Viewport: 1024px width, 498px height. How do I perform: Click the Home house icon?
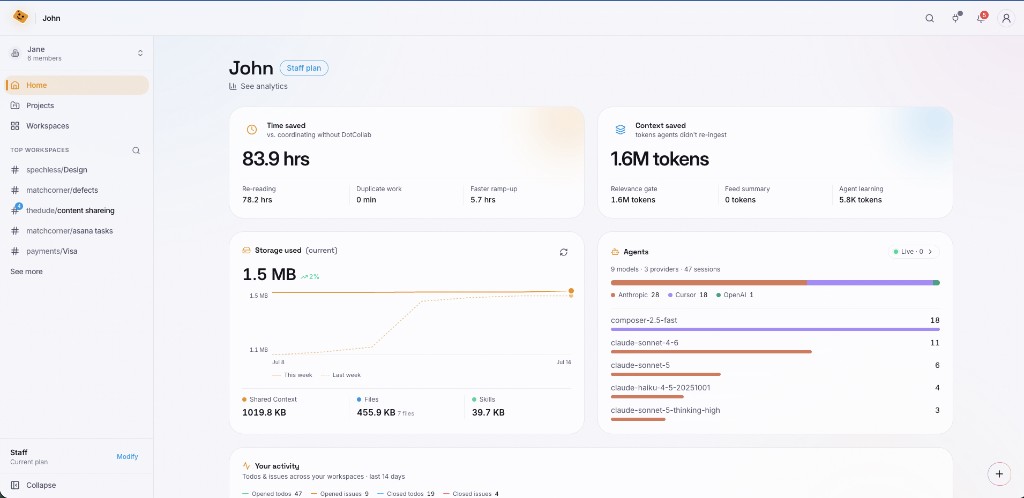click(15, 85)
